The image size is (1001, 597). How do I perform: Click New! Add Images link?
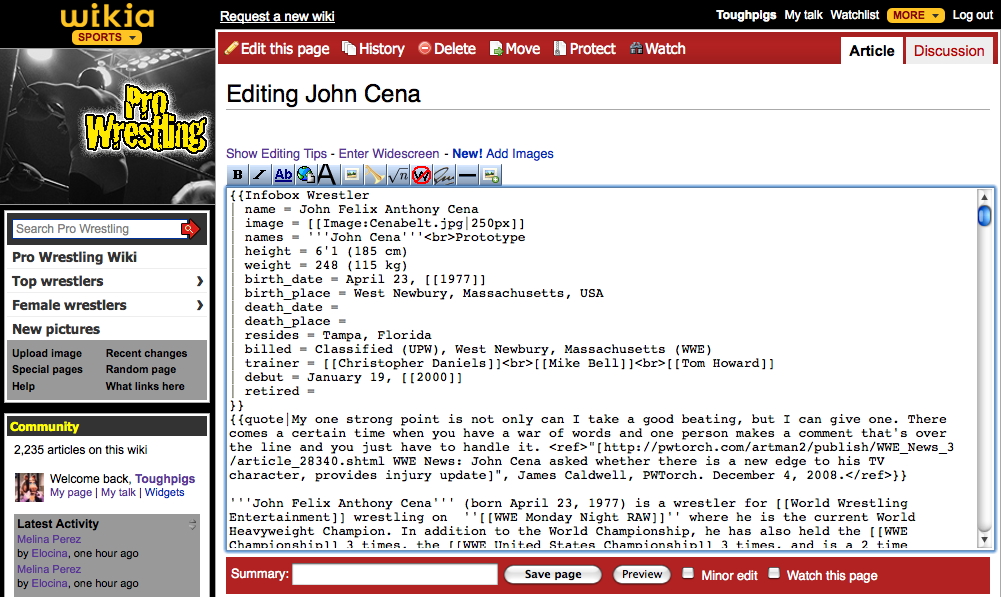click(502, 153)
